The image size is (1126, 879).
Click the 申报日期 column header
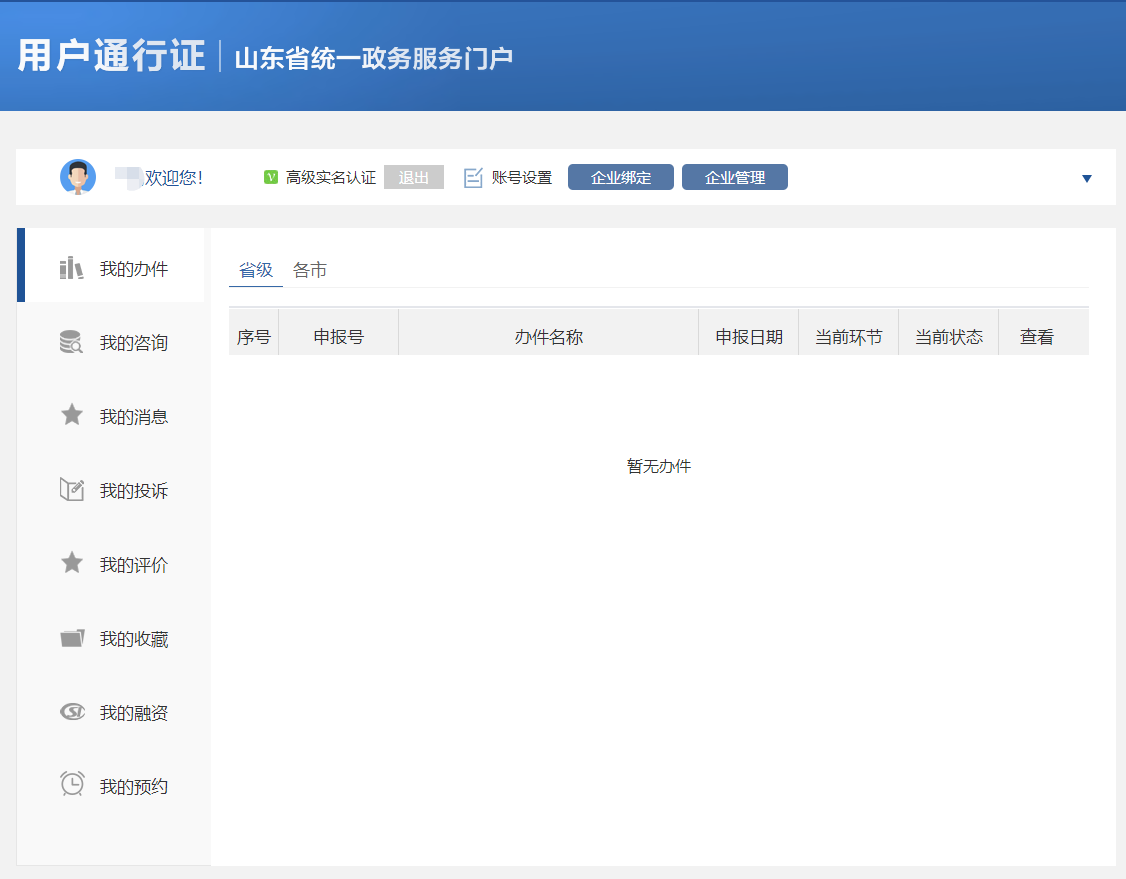point(749,337)
